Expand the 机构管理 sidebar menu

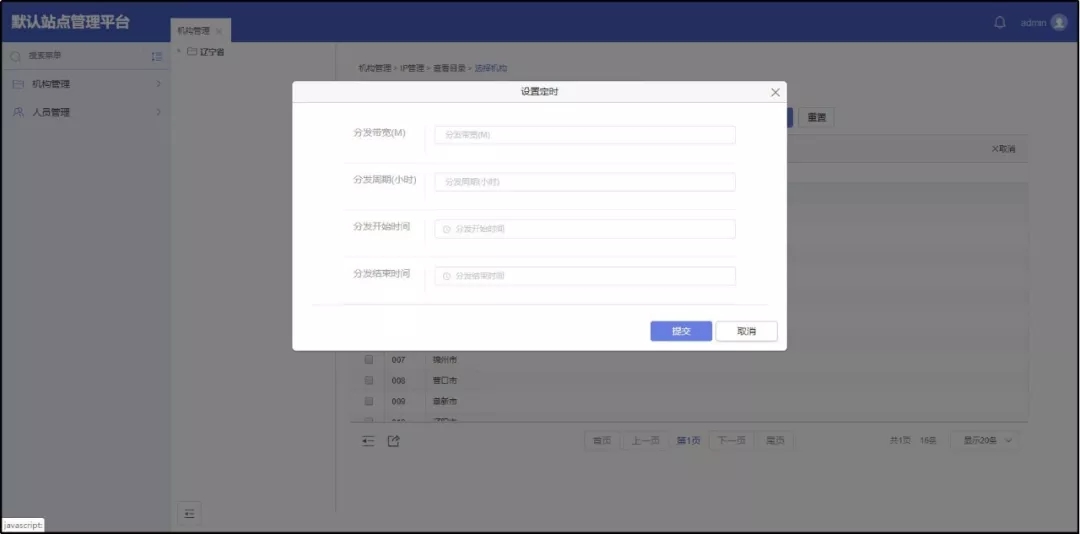(85, 84)
